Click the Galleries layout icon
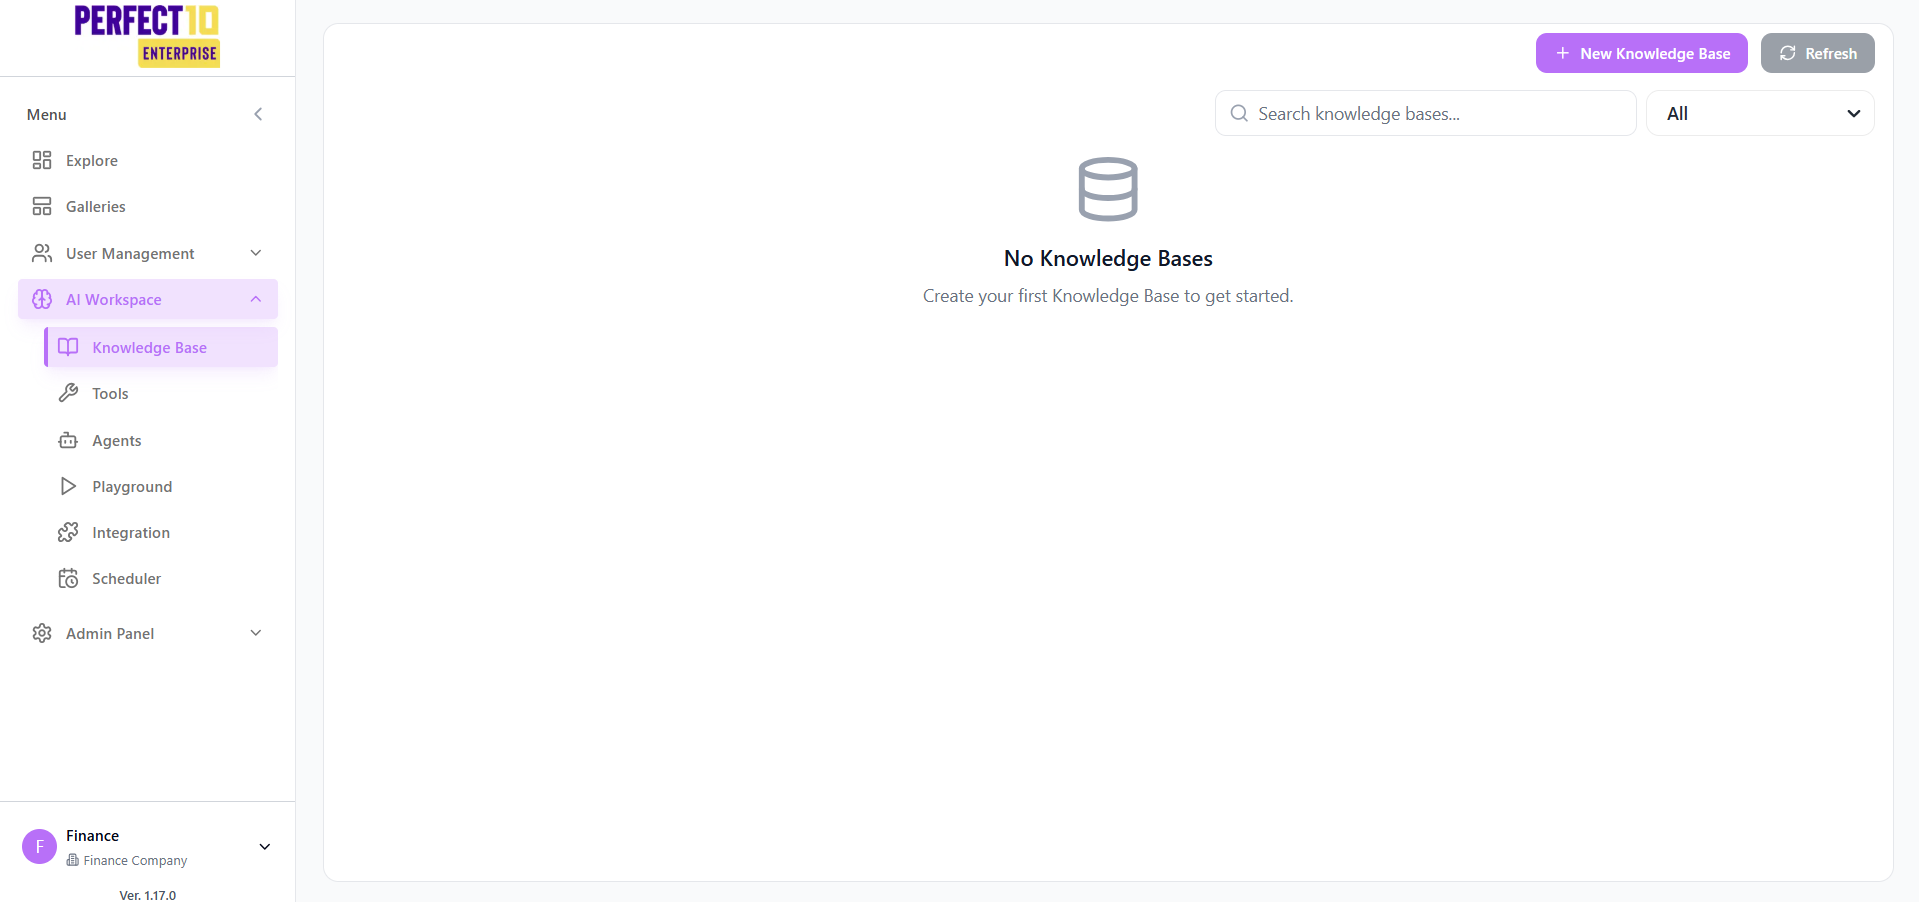1919x902 pixels. 42,206
